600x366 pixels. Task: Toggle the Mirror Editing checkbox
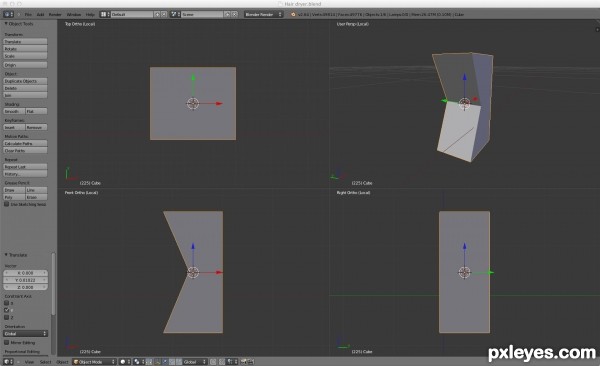click(x=7, y=343)
